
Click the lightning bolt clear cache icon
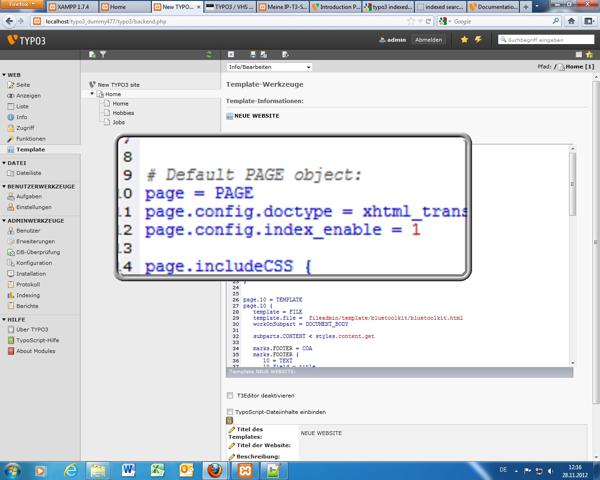coord(477,40)
